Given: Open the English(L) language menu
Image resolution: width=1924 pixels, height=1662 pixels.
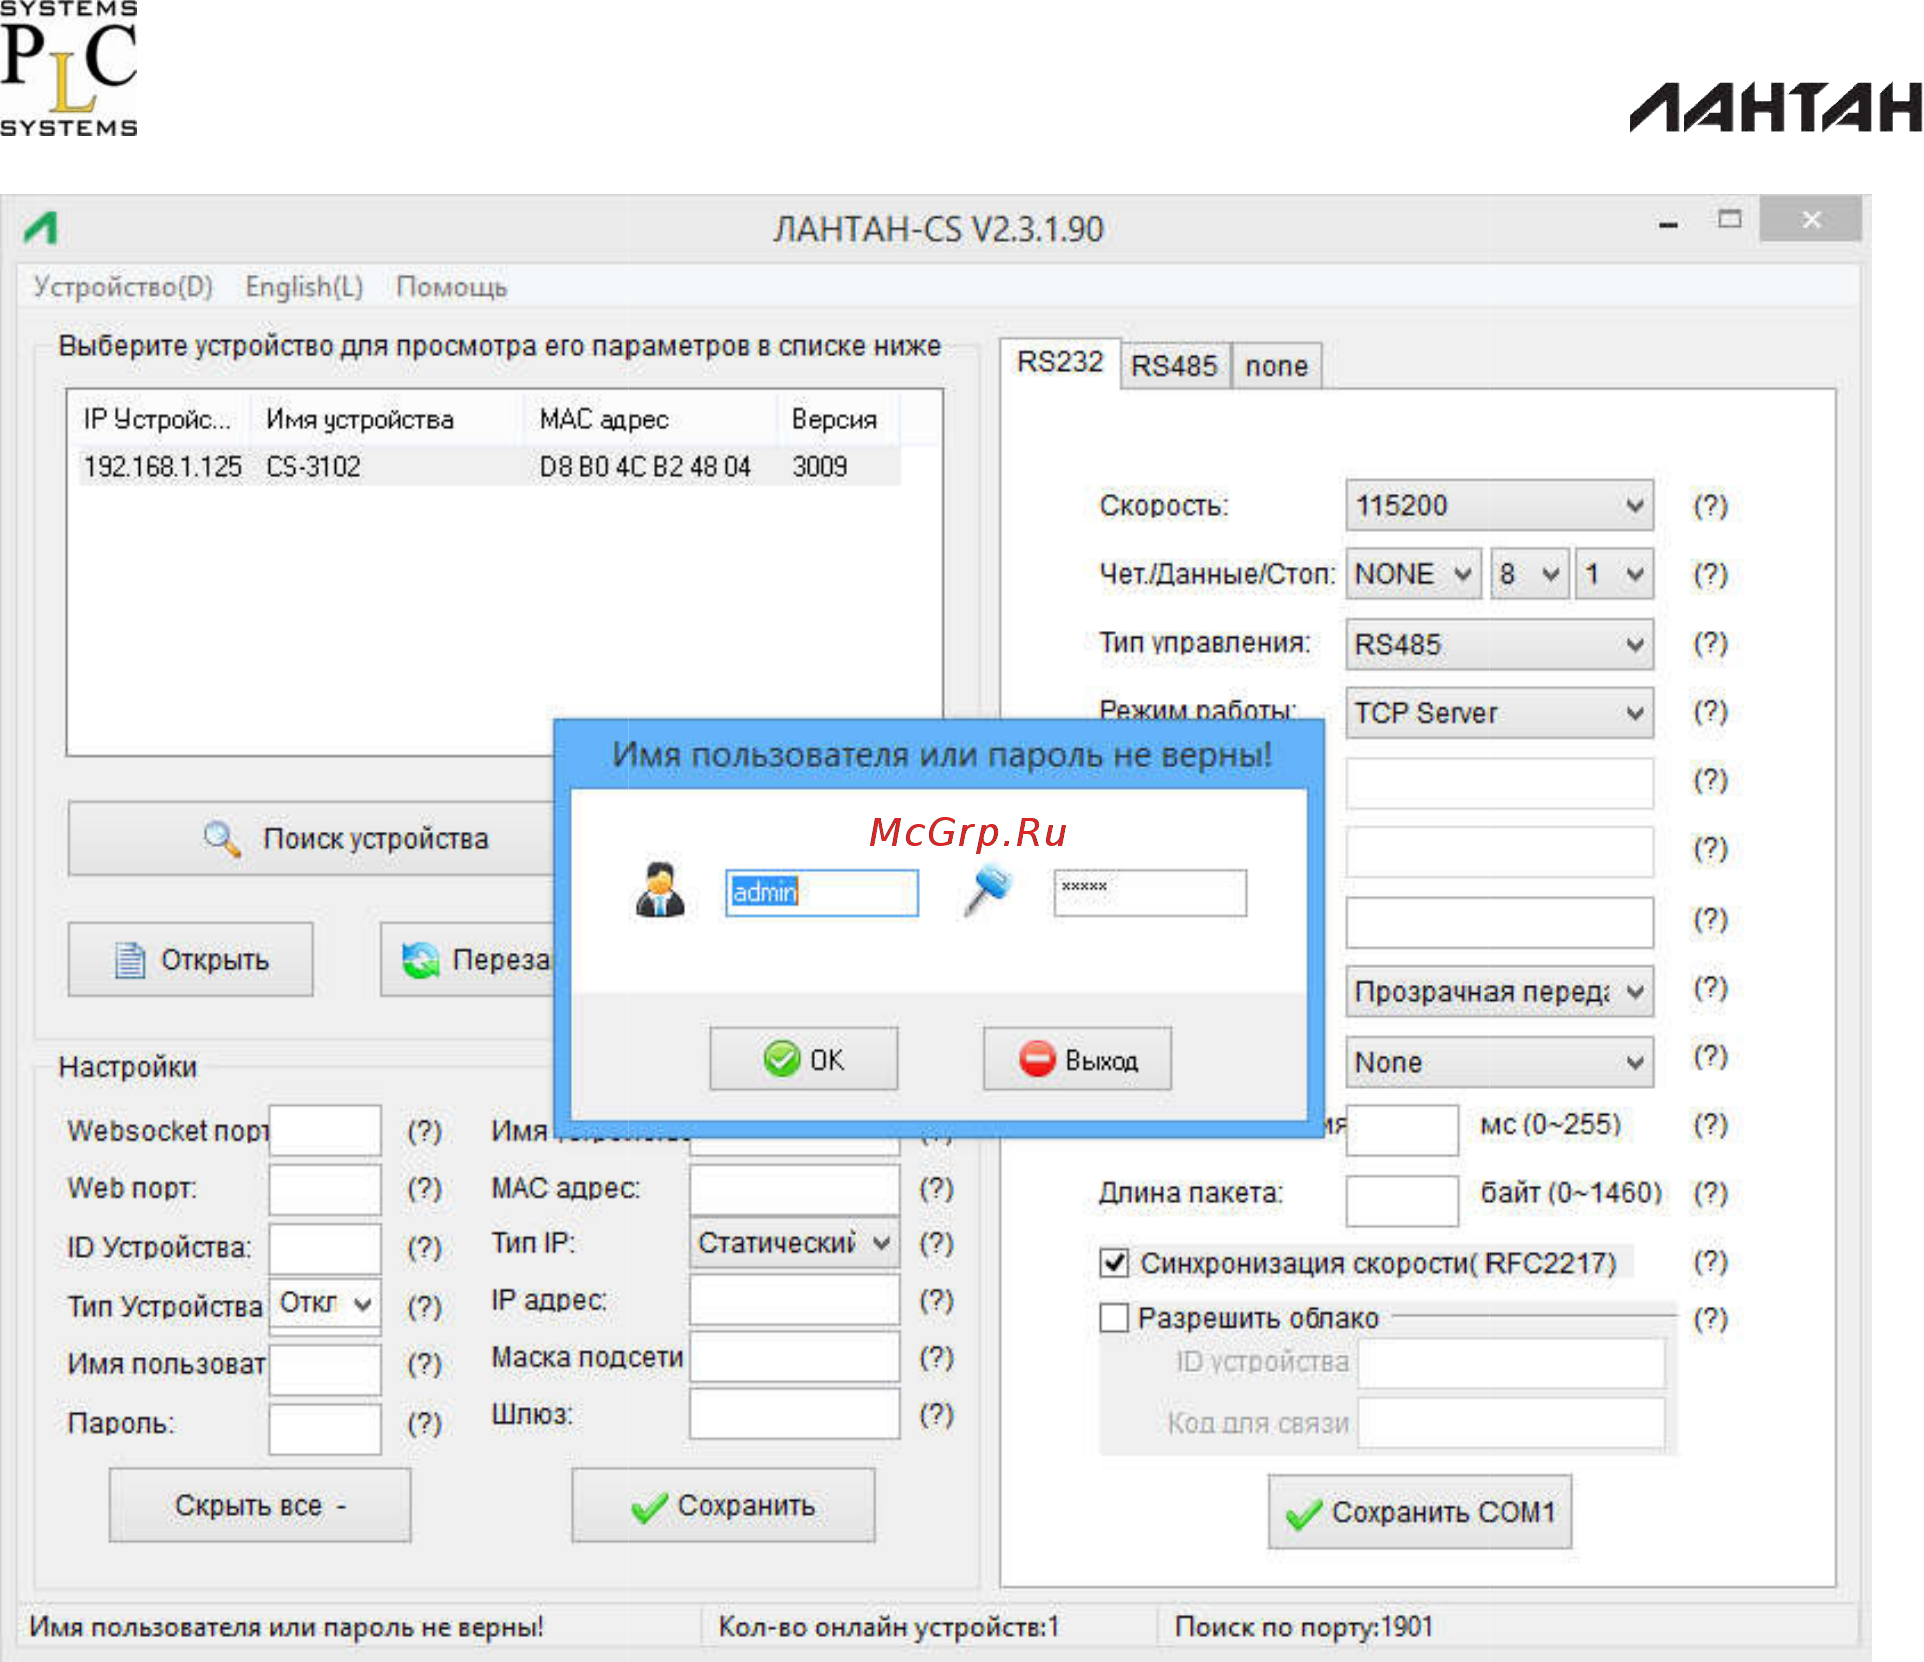Looking at the screenshot, I should [x=304, y=287].
